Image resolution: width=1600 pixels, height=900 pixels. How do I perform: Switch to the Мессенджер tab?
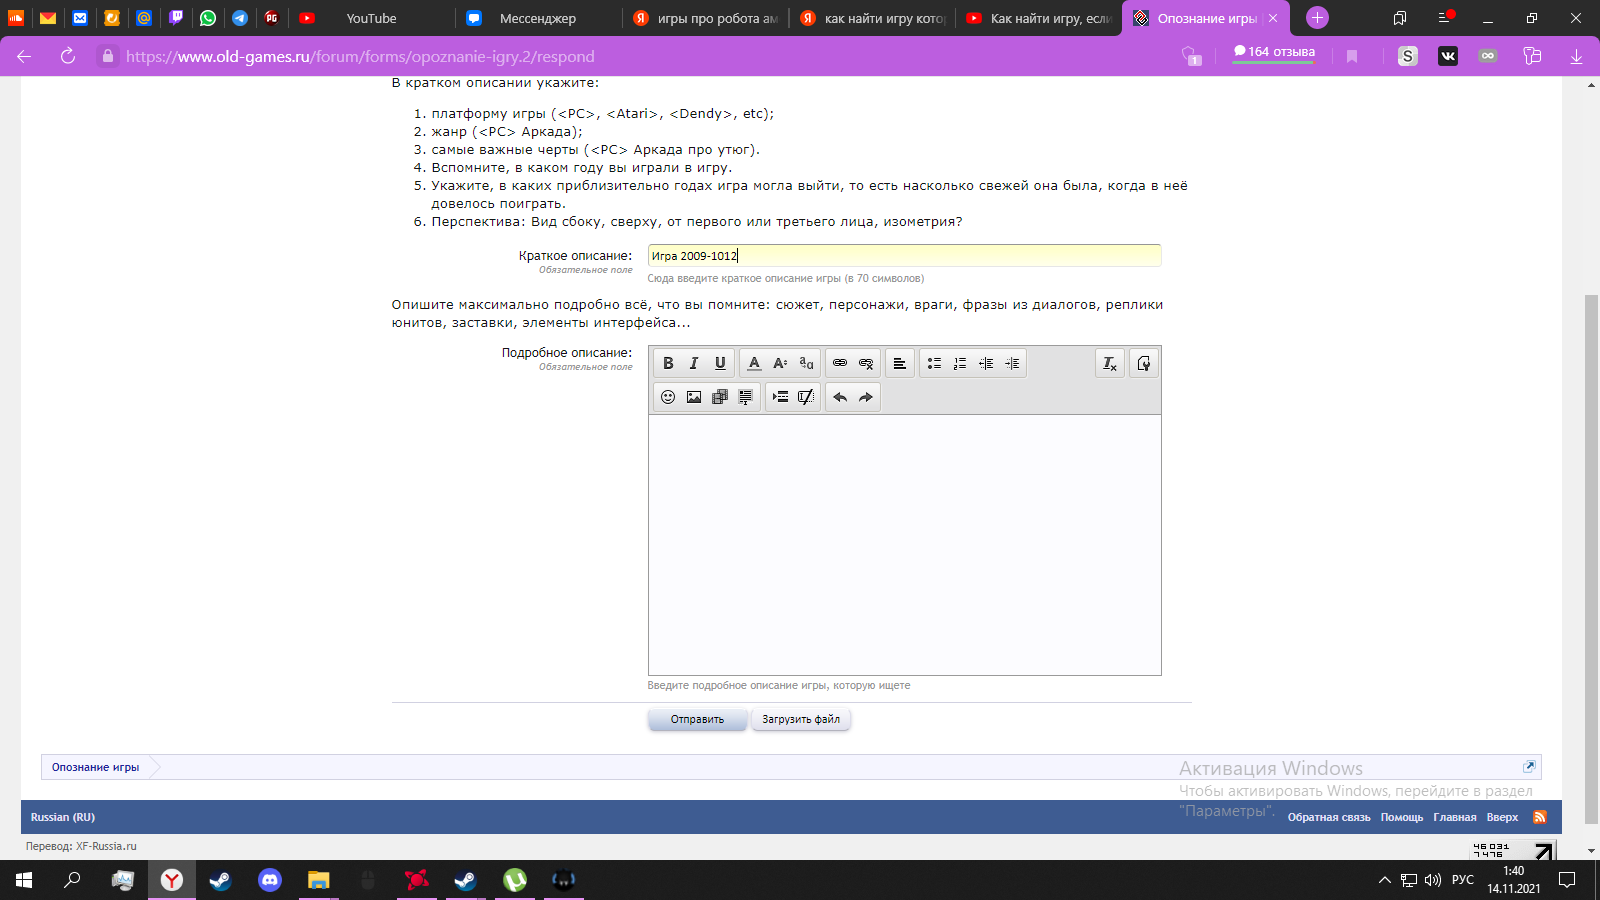[540, 18]
